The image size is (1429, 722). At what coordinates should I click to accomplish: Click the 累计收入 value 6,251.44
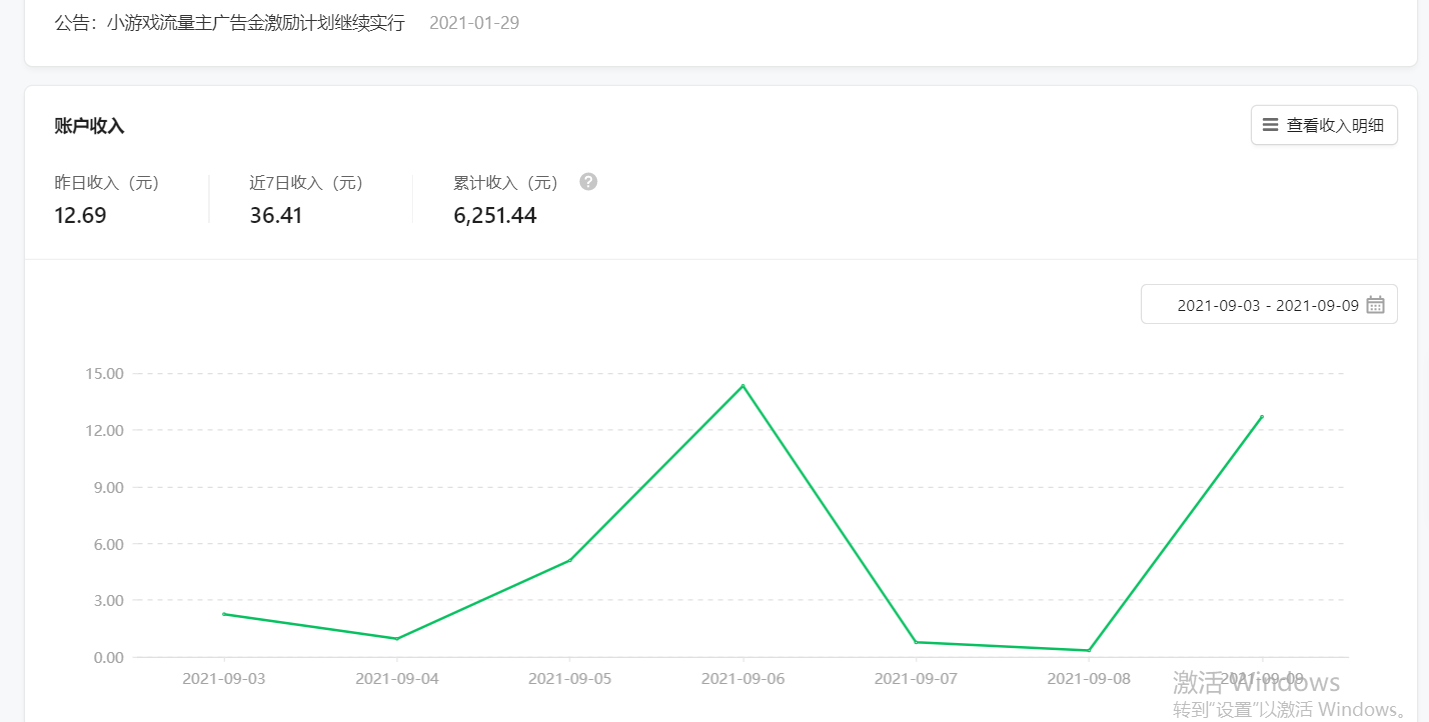pyautogui.click(x=495, y=216)
